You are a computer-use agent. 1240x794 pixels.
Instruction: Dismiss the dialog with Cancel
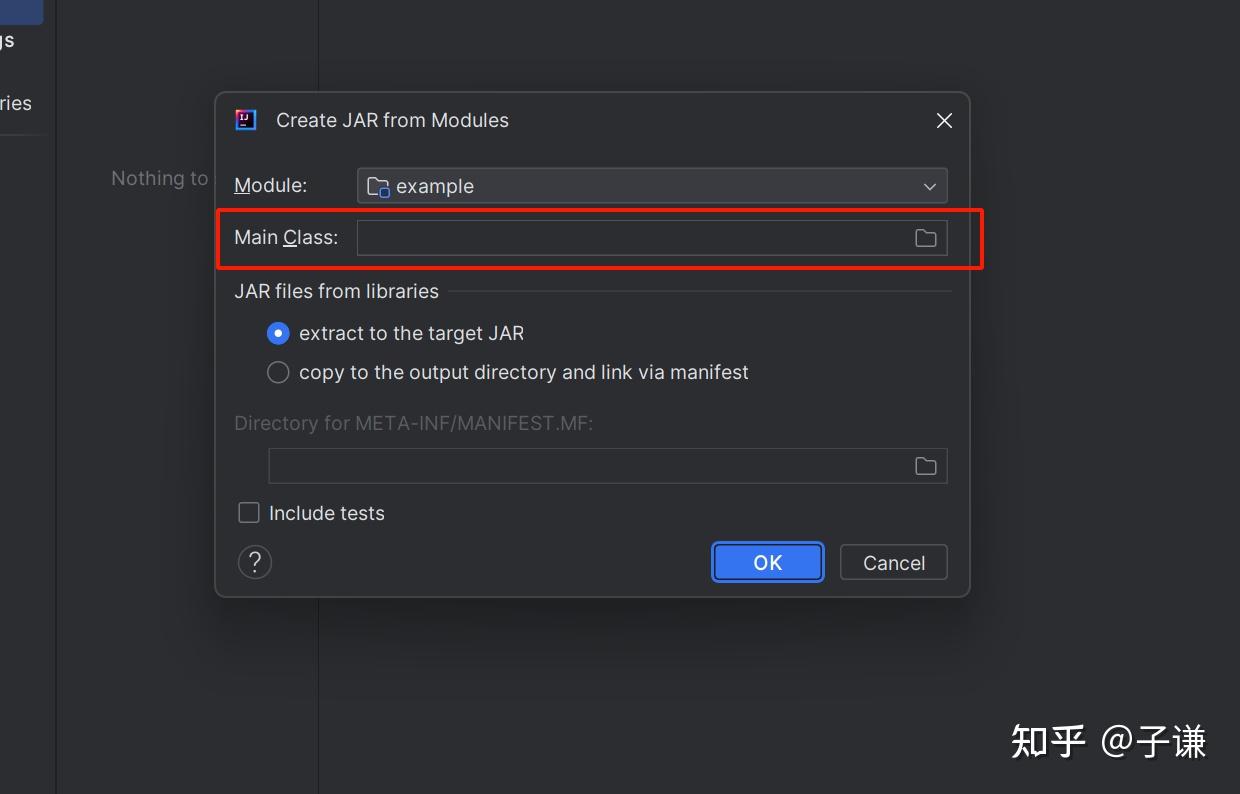893,562
